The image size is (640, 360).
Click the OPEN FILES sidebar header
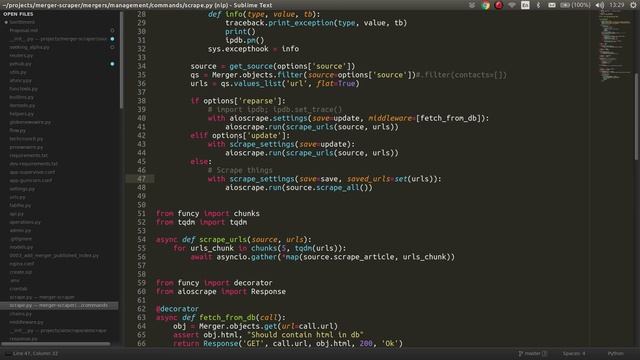pos(18,14)
